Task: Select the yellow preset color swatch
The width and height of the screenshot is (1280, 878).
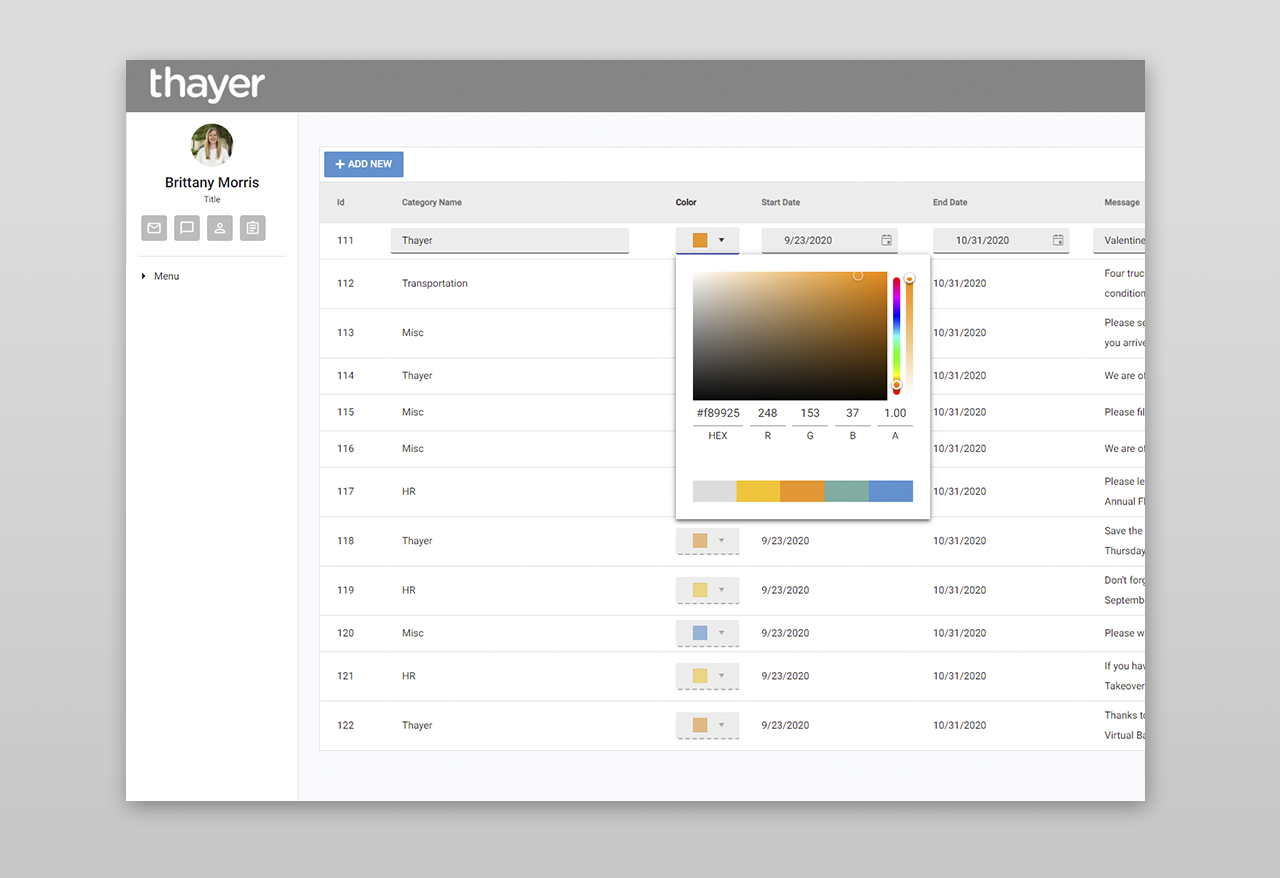Action: [x=759, y=491]
